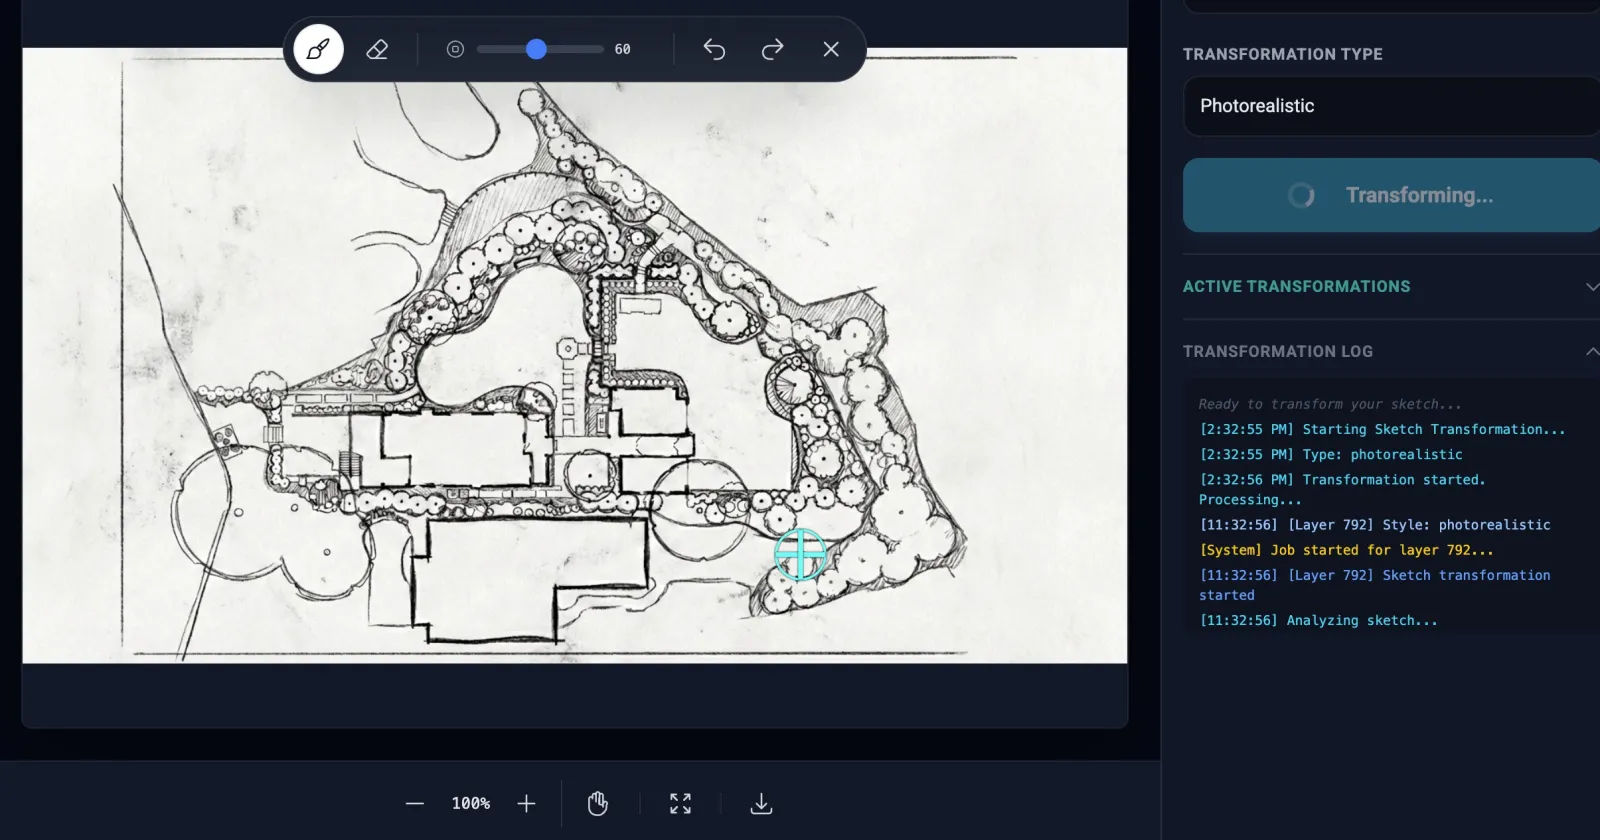Adjust the brush size slider handle

click(x=536, y=49)
